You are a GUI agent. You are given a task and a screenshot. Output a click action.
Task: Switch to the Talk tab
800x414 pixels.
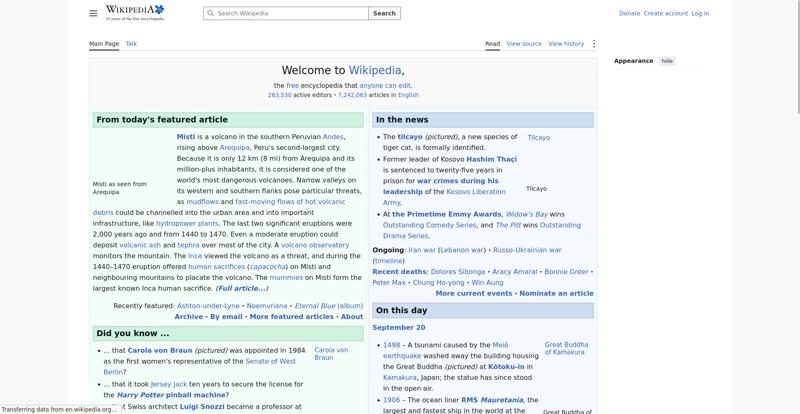(131, 44)
